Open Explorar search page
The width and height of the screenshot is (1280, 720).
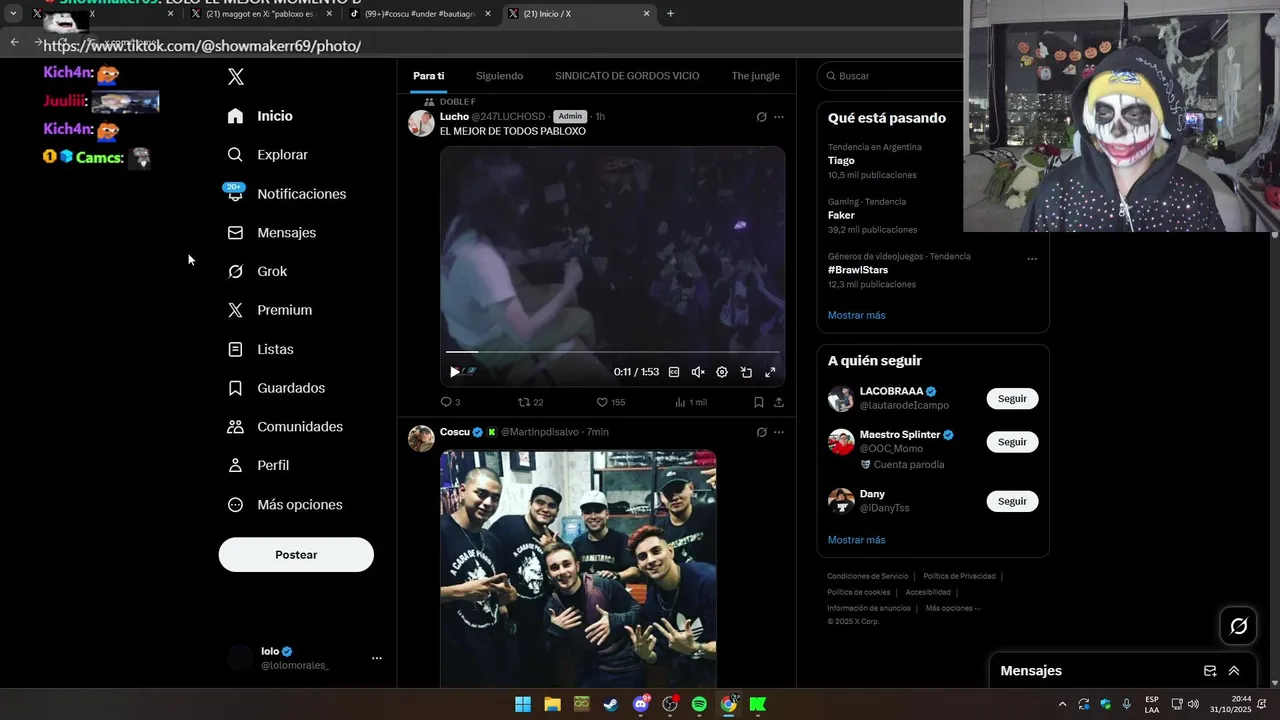(x=267, y=155)
